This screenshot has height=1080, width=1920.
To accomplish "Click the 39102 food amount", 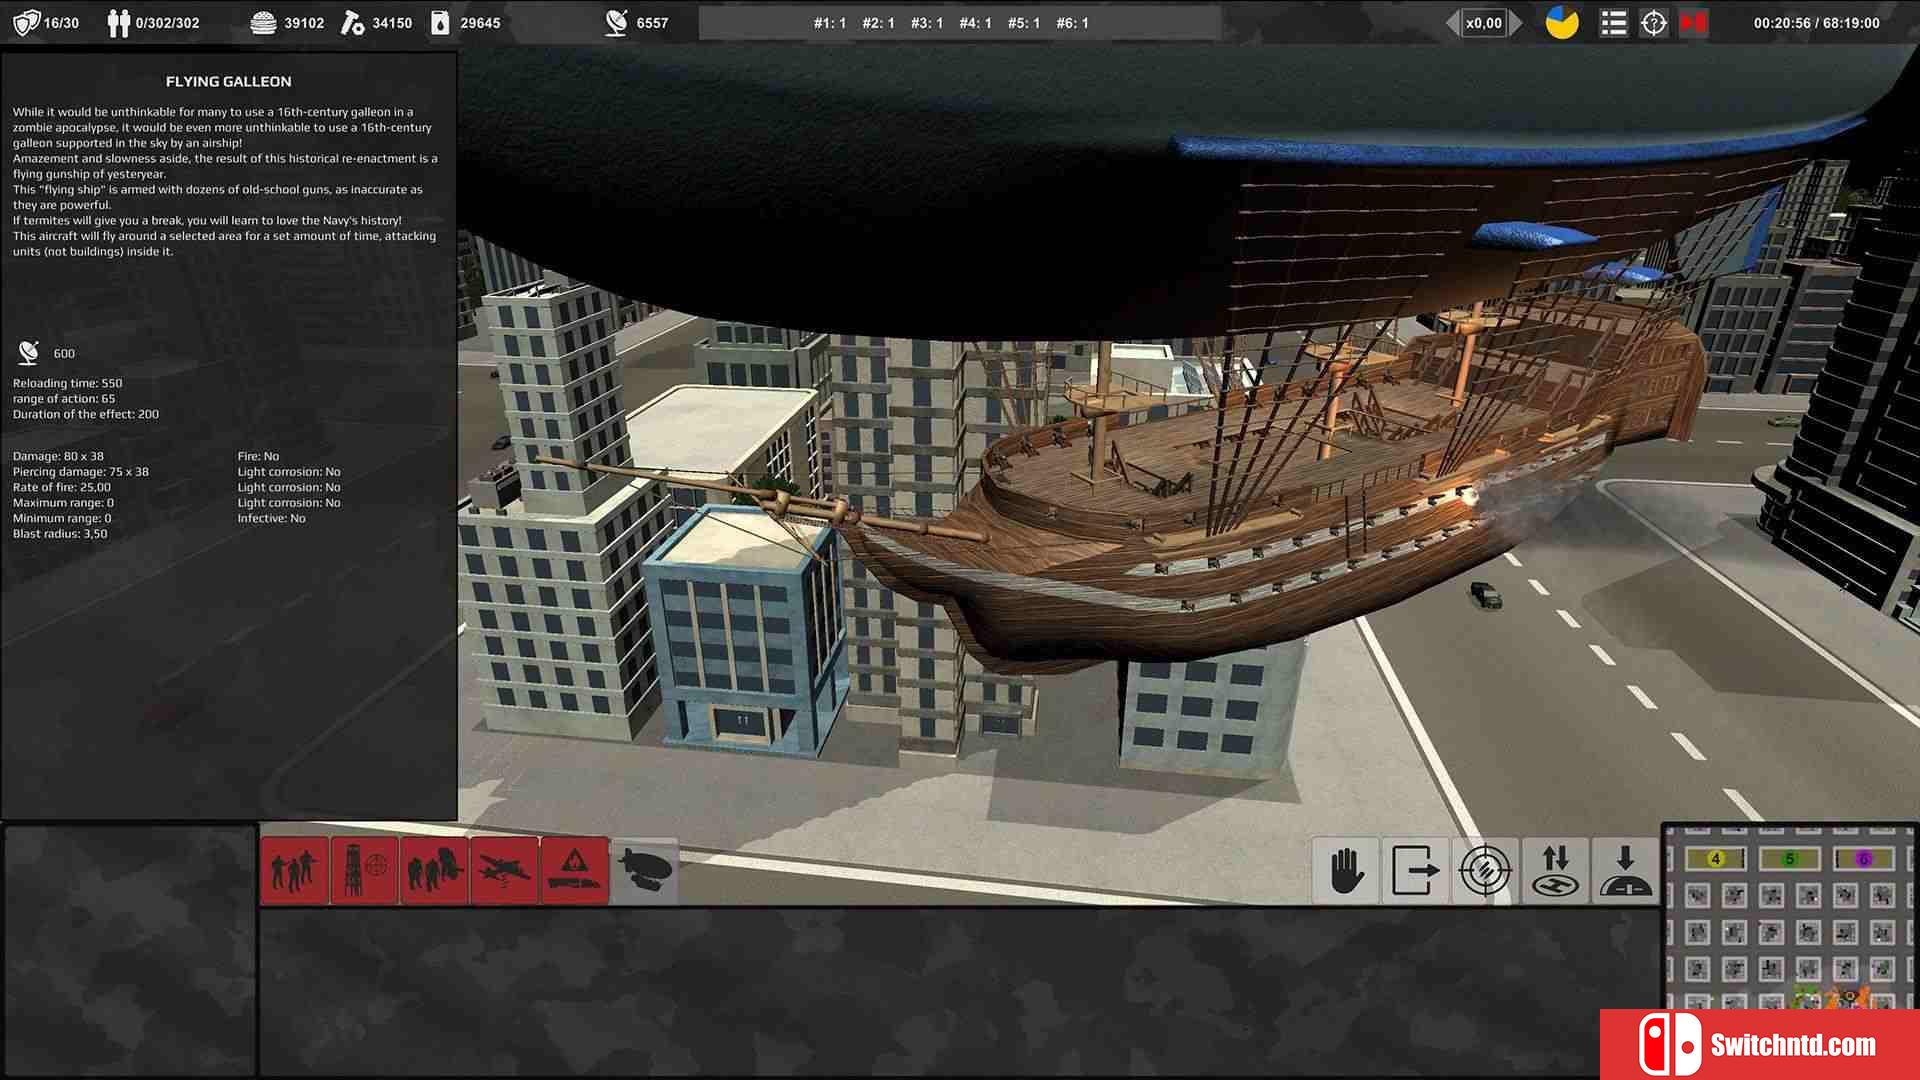I will click(x=304, y=22).
